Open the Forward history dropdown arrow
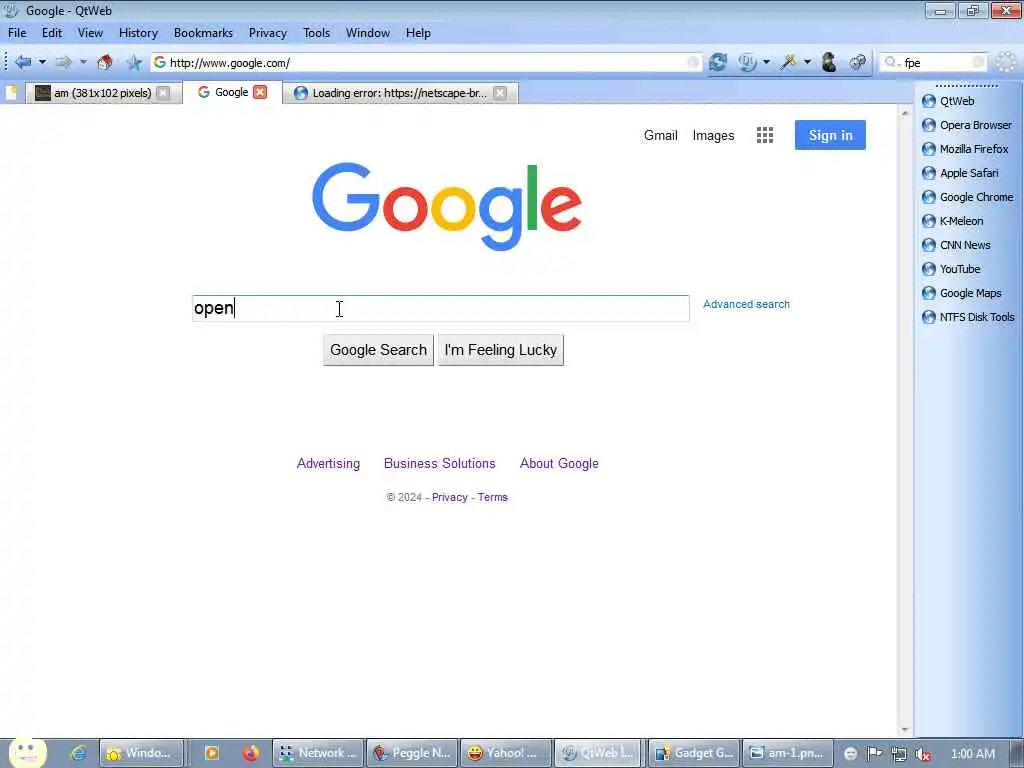Screen dimensions: 1024x768 (x=84, y=63)
